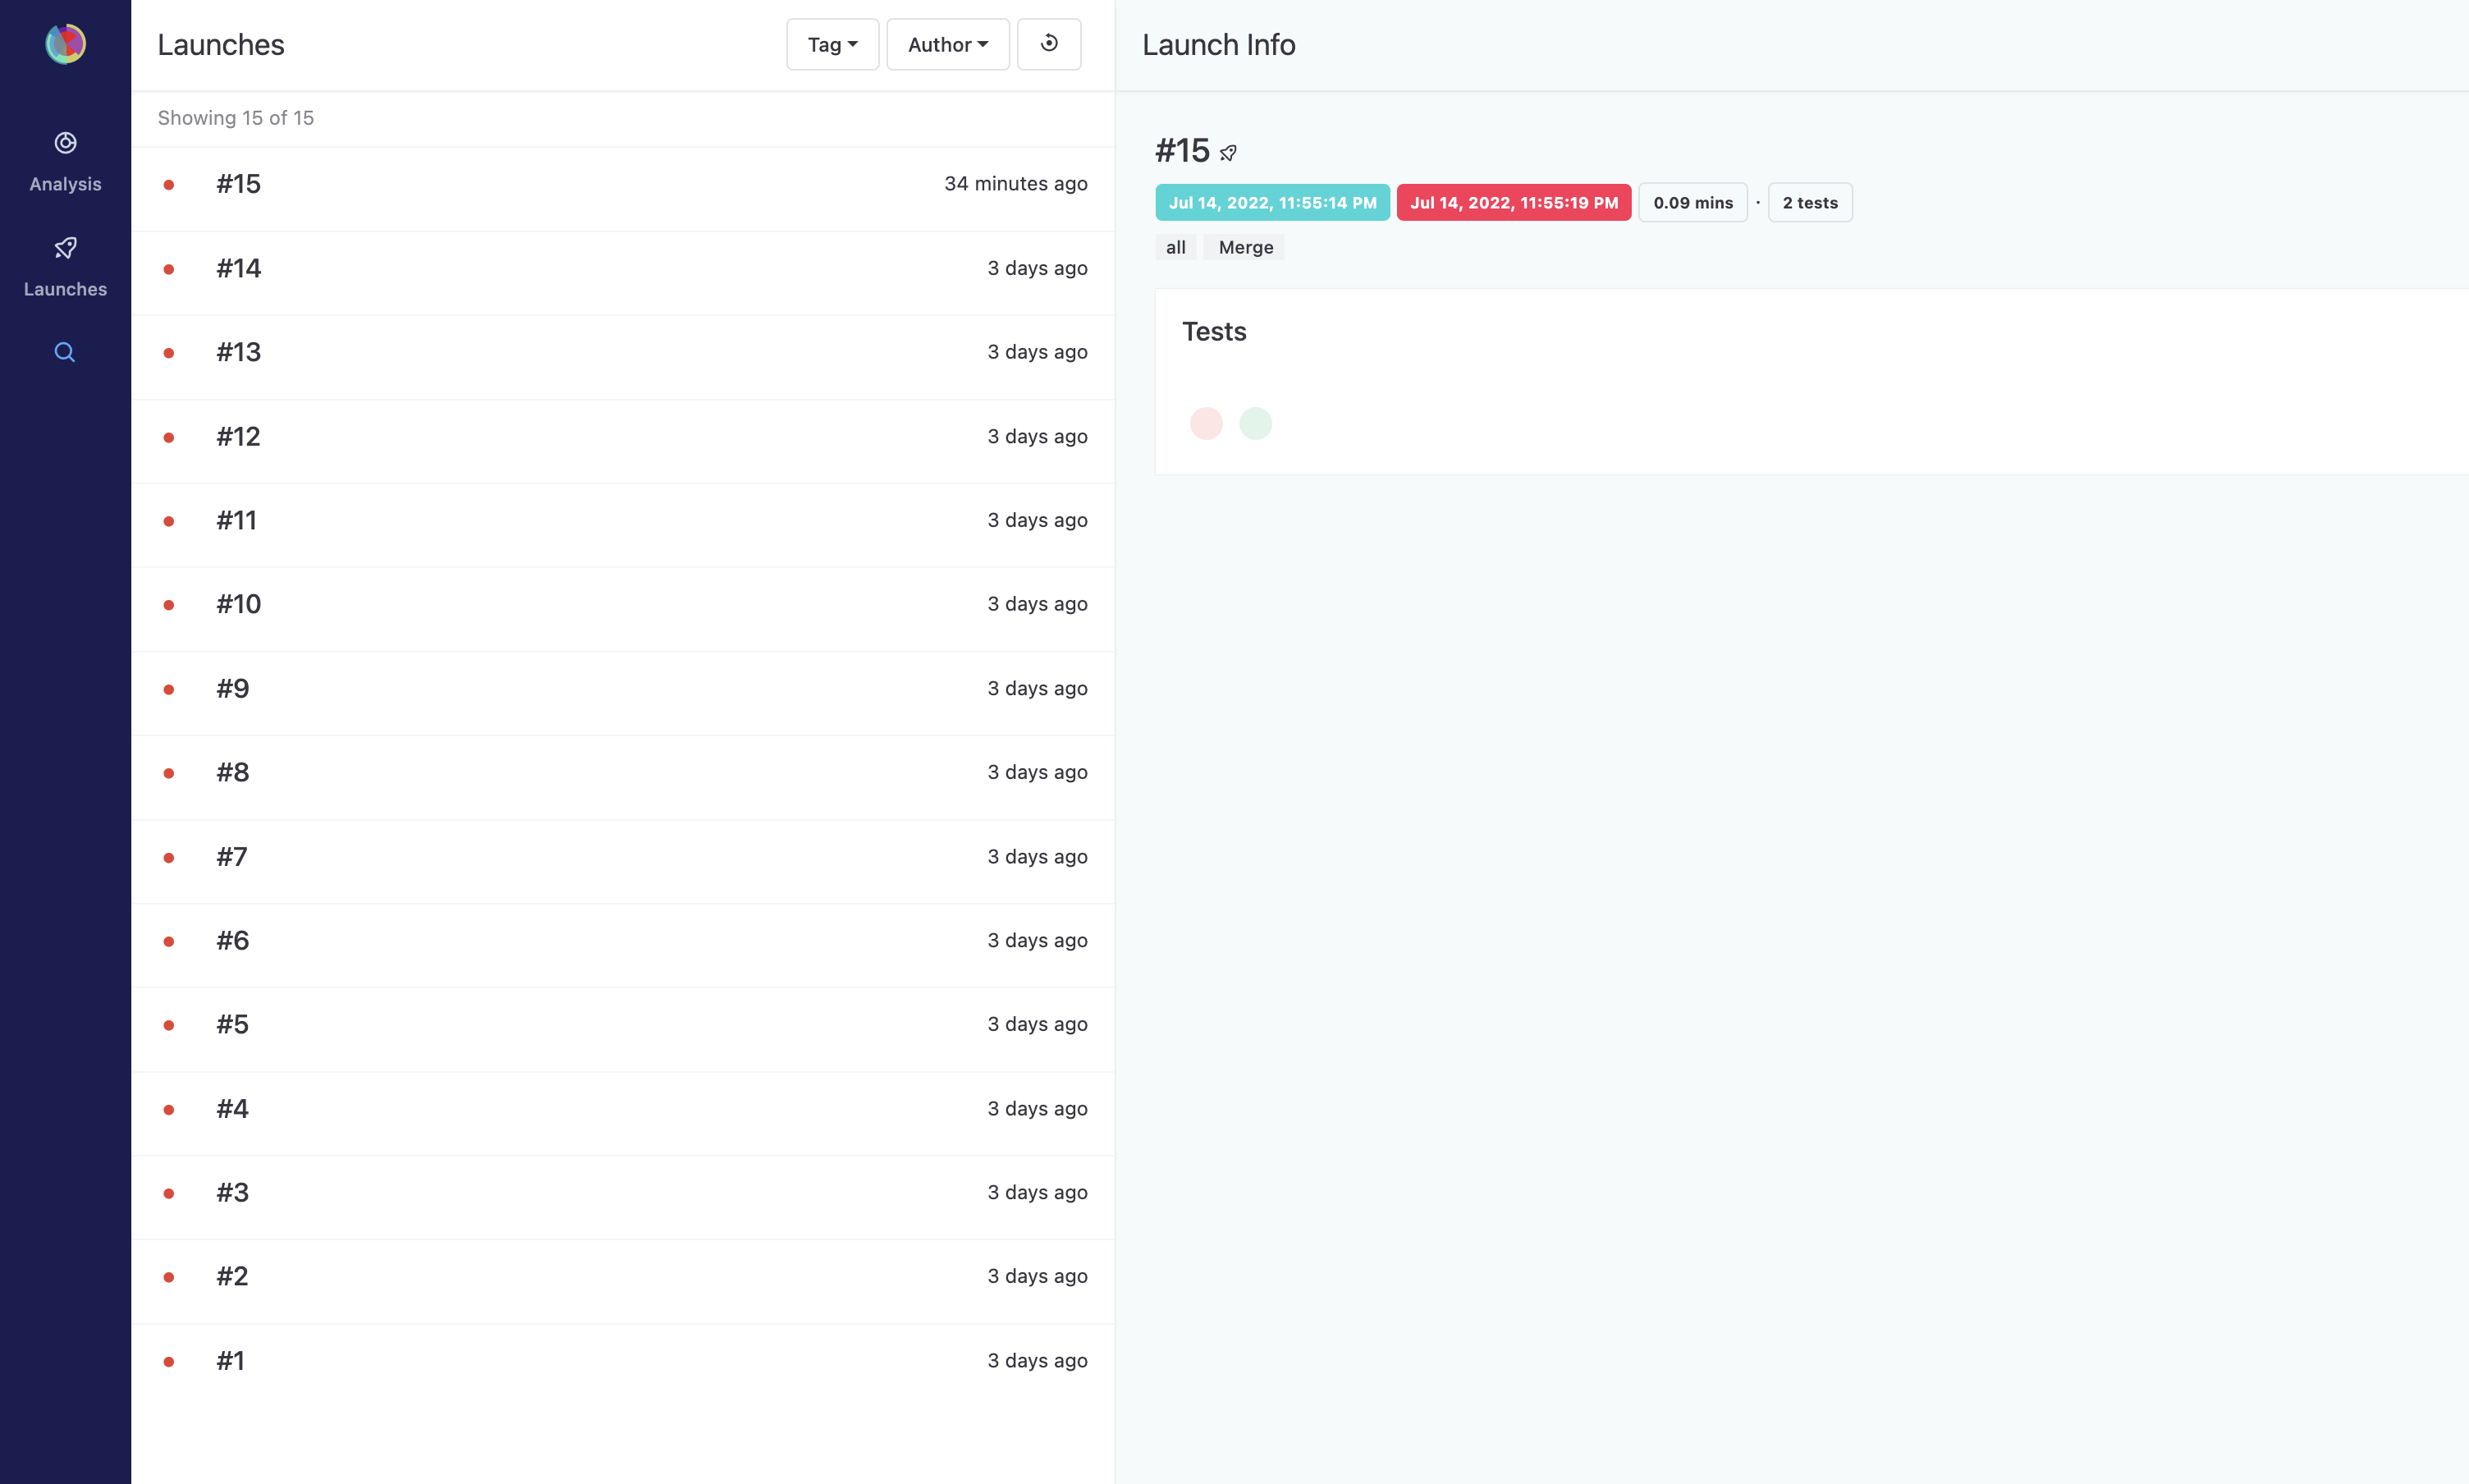Image resolution: width=2469 pixels, height=1484 pixels.
Task: Click the search magnifier icon in the sidebar
Action: [65, 352]
